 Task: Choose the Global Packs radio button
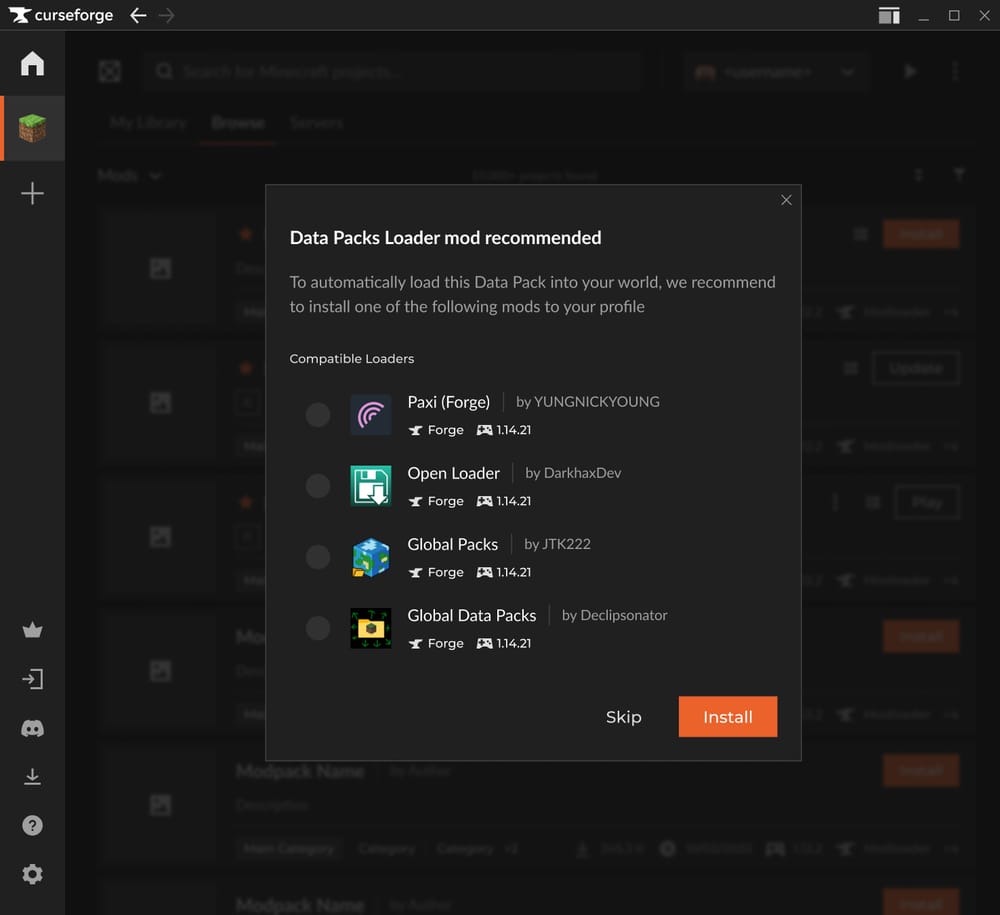(318, 557)
